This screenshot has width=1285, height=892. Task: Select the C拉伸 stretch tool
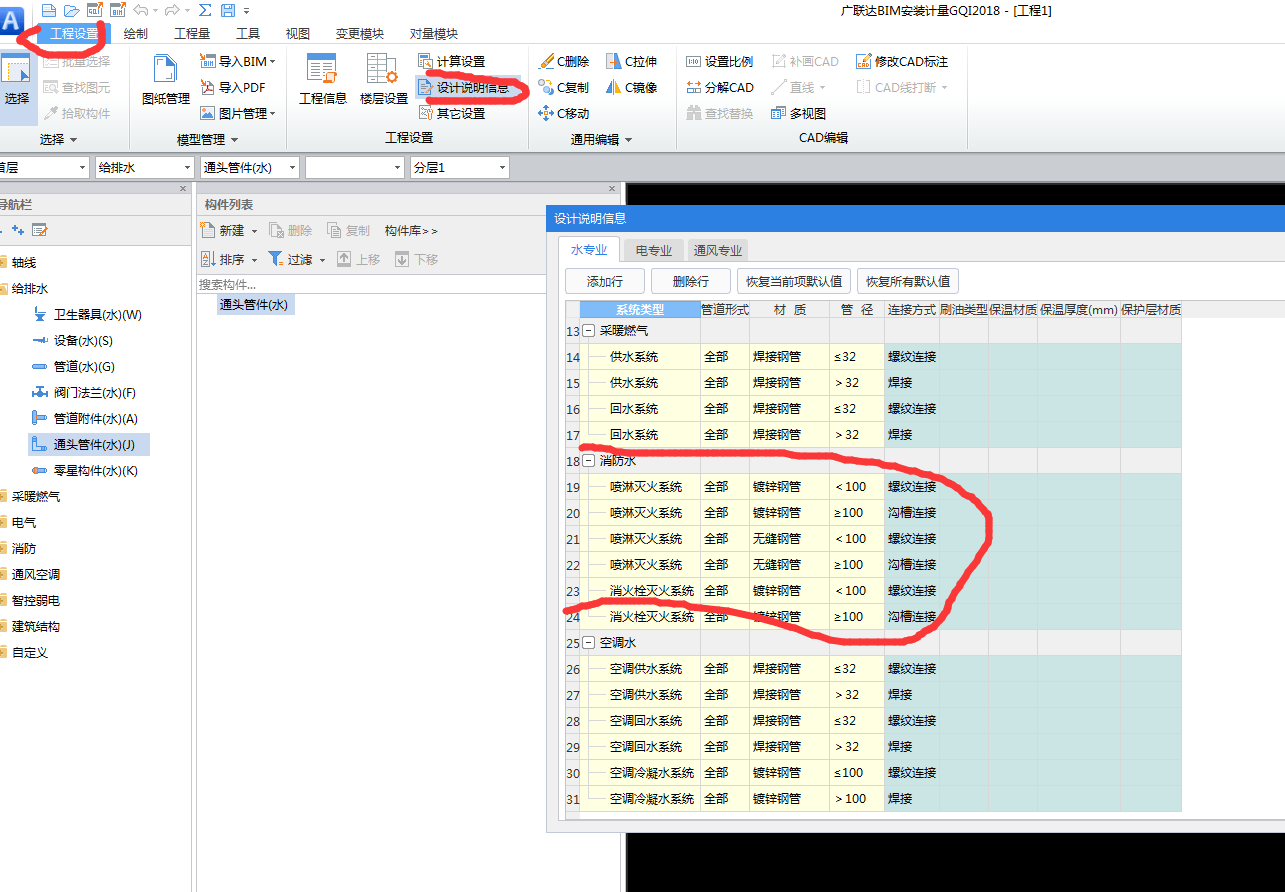pyautogui.click(x=631, y=61)
